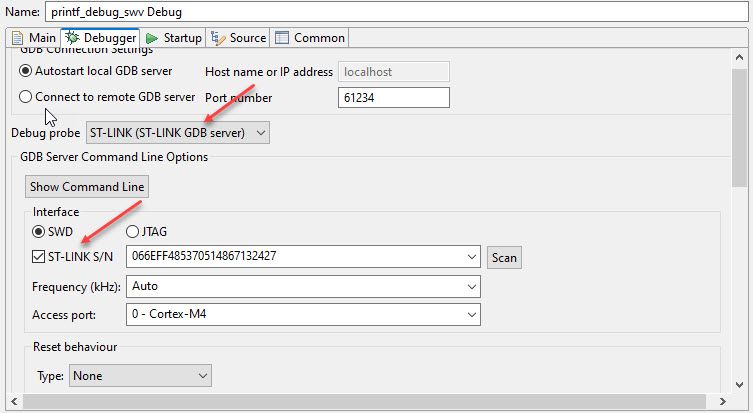Click the 'GDB Server Command Line Options' label
Screen dimensions: 753x413
(x=114, y=157)
